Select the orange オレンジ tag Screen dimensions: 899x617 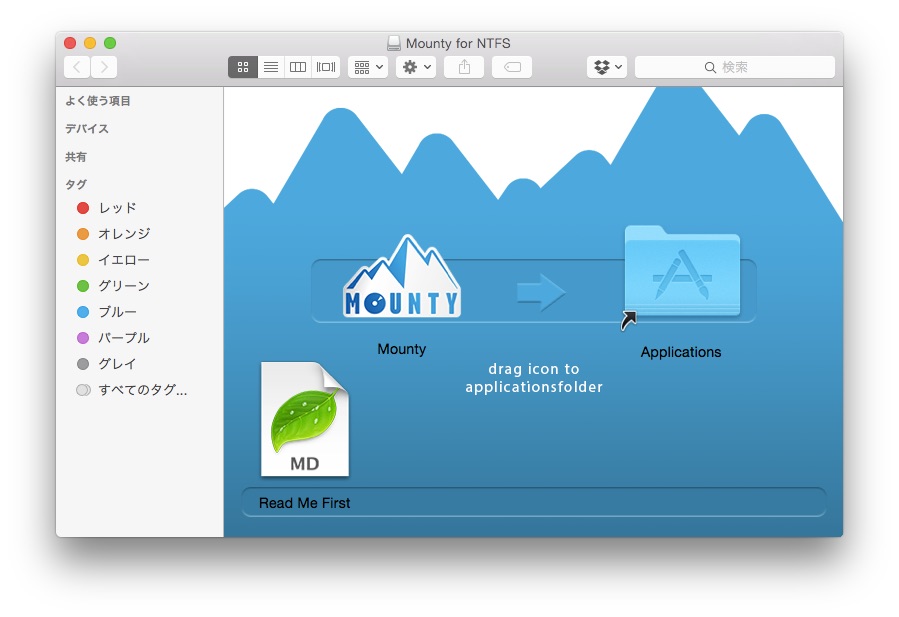coord(114,234)
